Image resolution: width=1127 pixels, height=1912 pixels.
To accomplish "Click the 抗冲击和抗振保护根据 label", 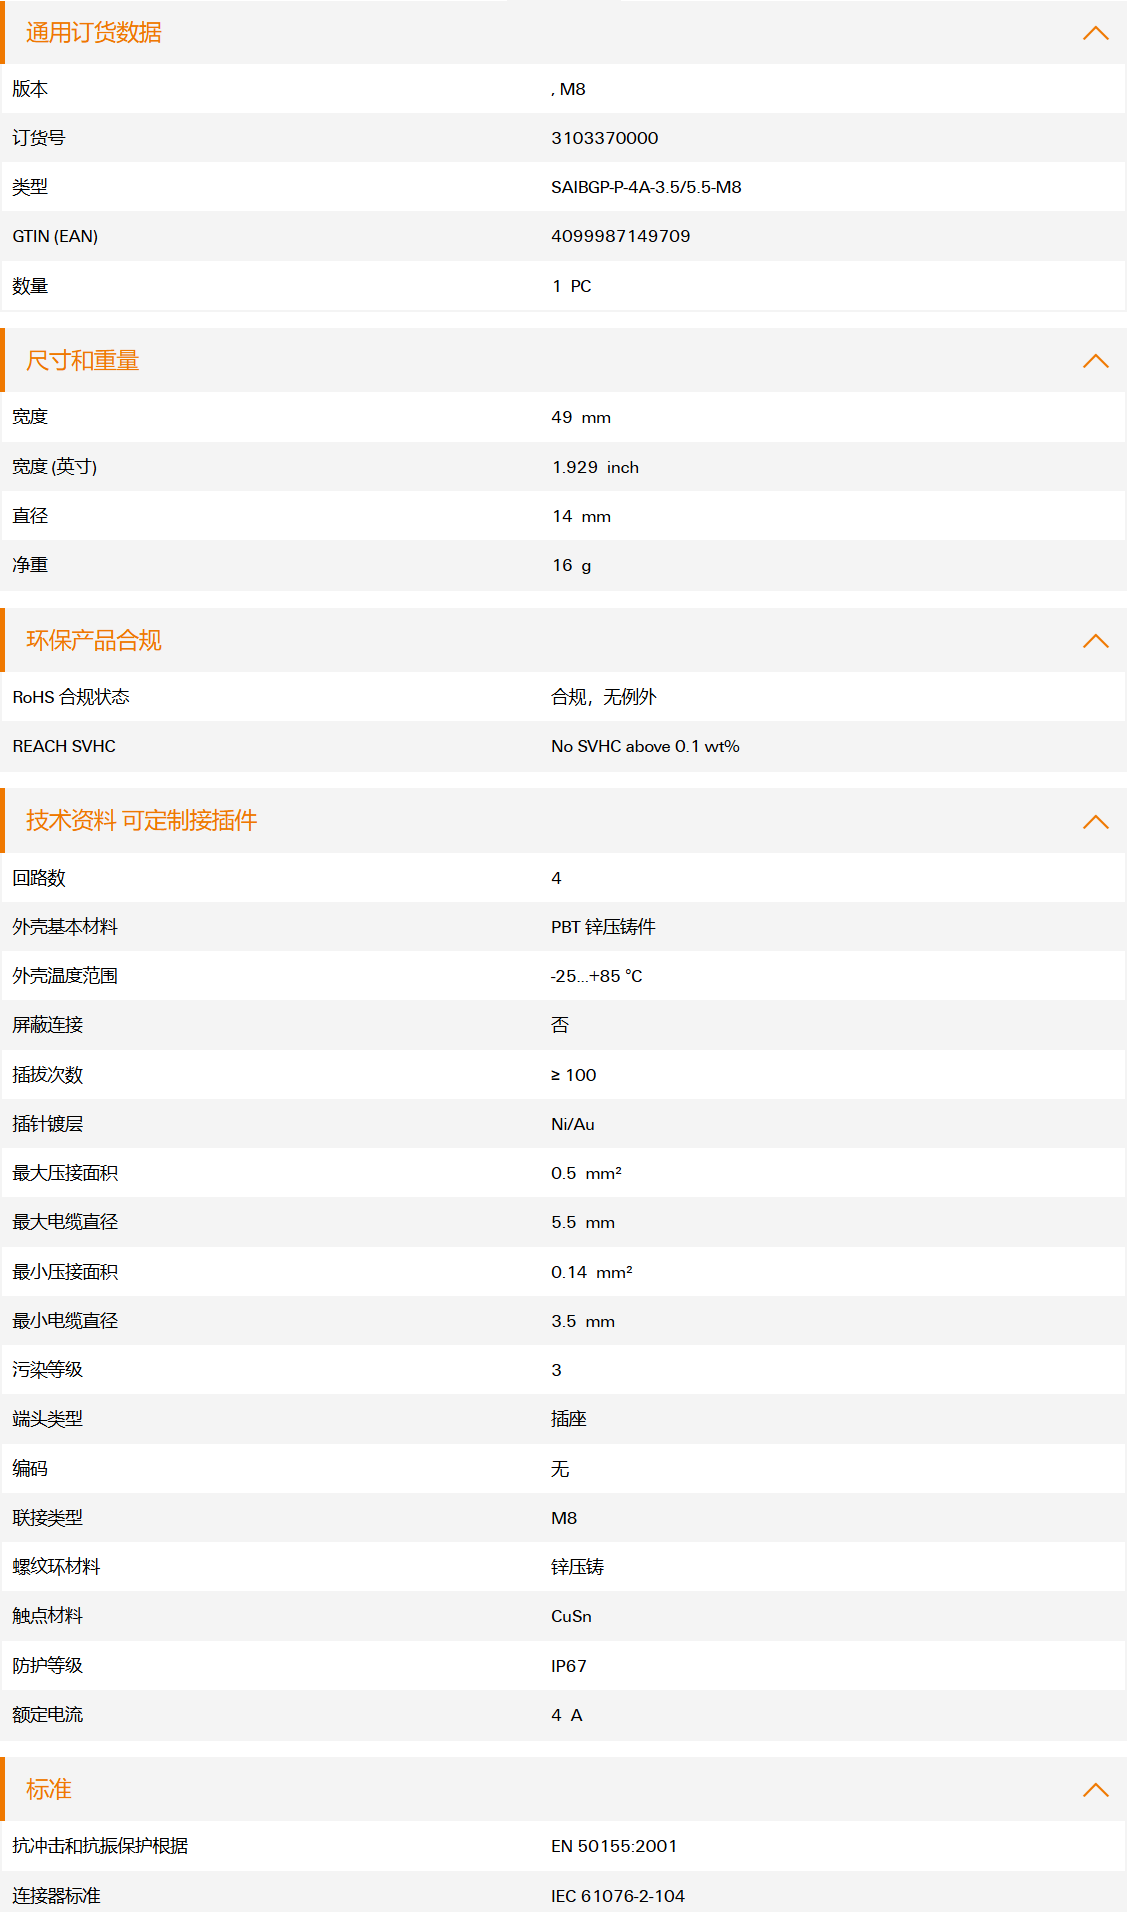I will click(100, 1846).
